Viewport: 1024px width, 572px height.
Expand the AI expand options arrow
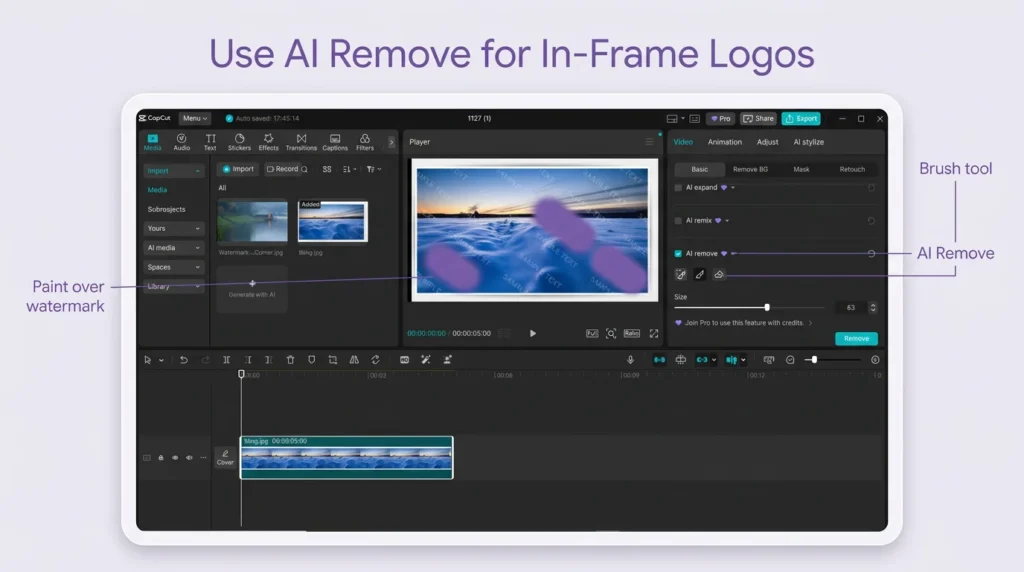tap(733, 188)
